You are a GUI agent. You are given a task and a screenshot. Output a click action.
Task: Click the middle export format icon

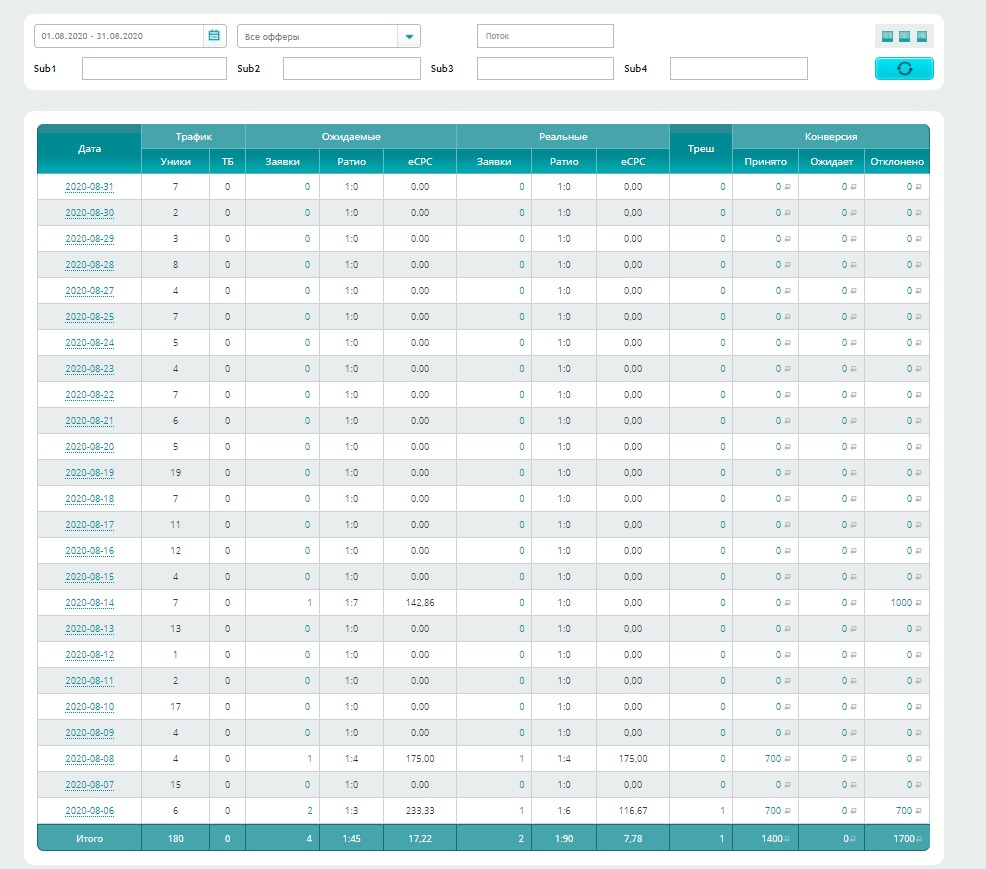tap(904, 36)
